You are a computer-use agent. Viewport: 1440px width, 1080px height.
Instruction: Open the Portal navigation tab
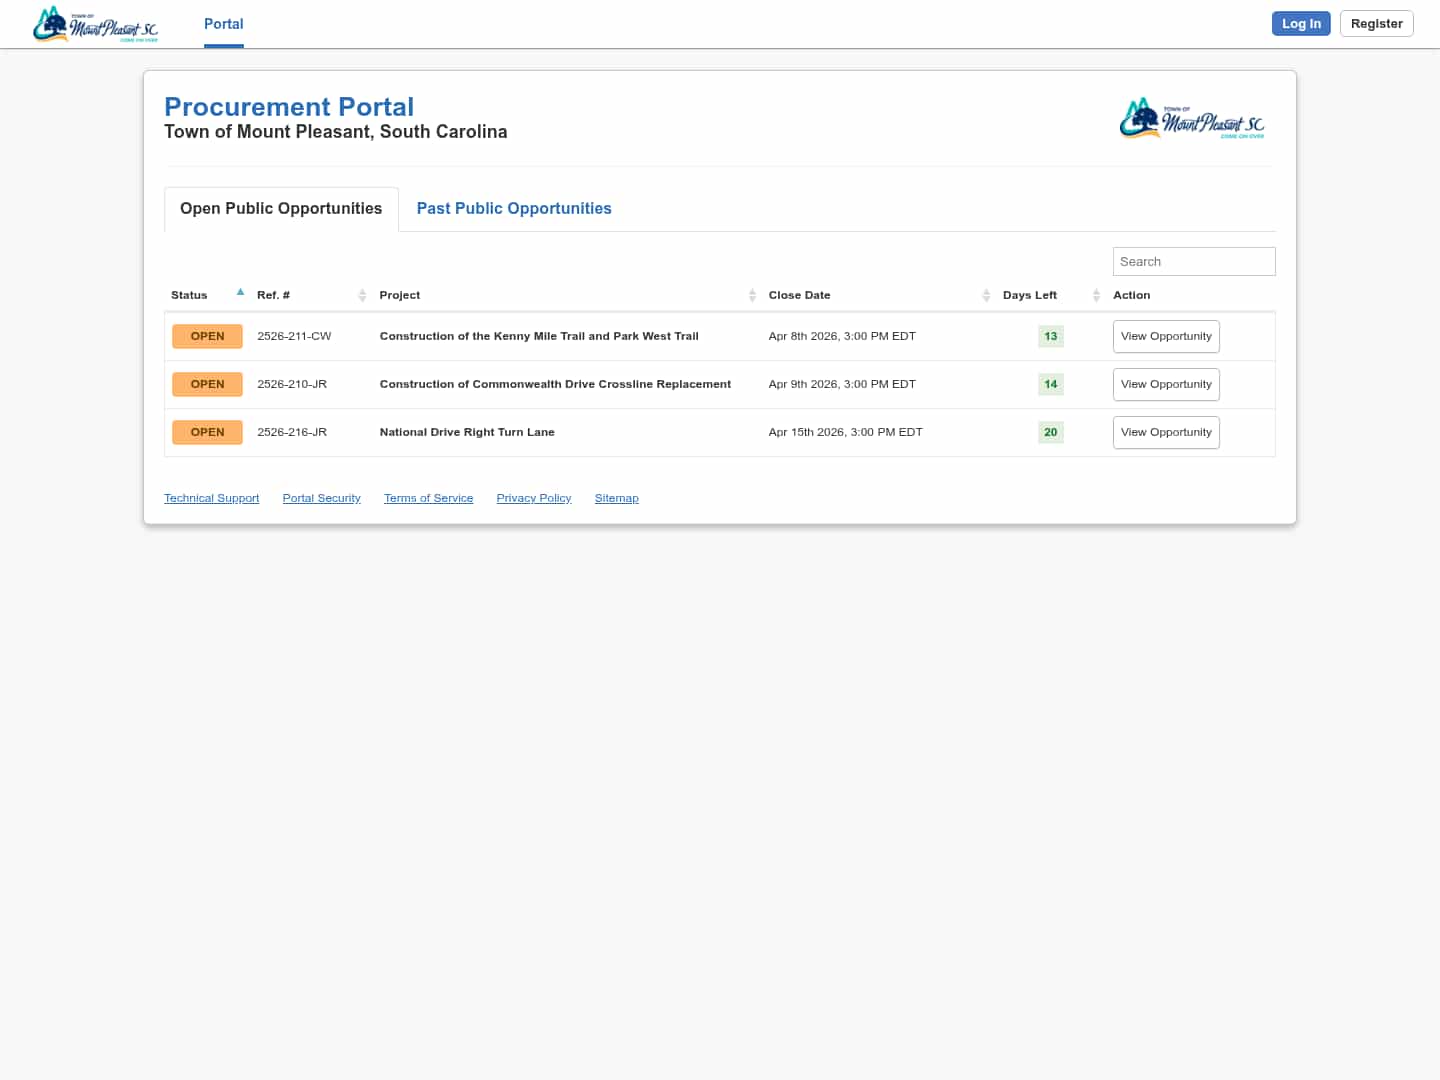[x=223, y=24]
